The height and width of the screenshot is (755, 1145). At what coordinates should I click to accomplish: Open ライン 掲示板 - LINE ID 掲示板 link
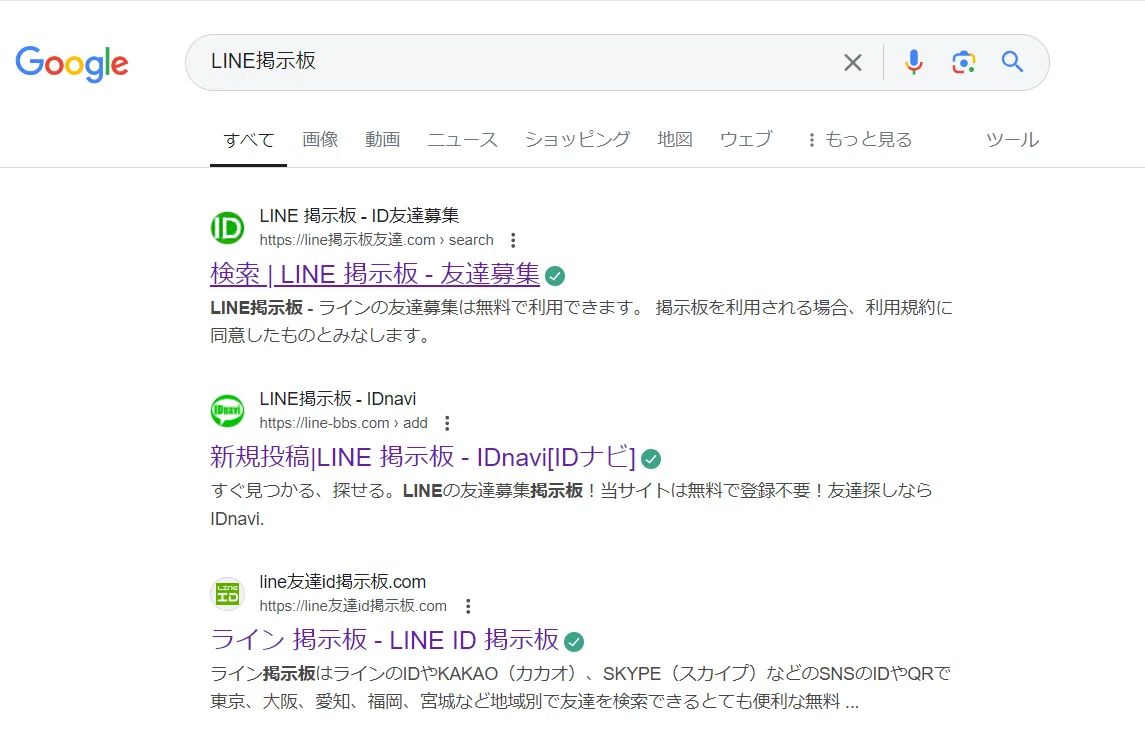(x=384, y=640)
